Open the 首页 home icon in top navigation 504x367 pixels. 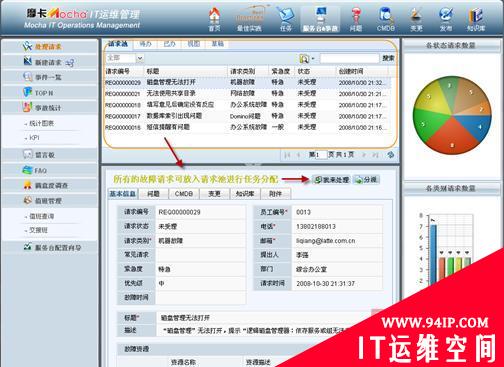click(215, 19)
